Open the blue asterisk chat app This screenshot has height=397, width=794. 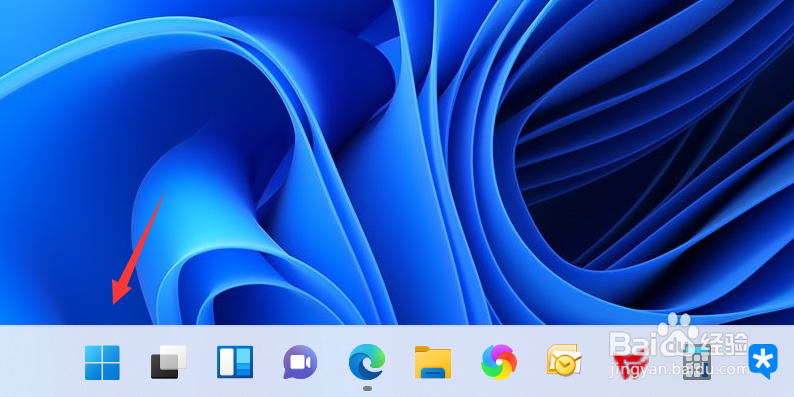(763, 361)
